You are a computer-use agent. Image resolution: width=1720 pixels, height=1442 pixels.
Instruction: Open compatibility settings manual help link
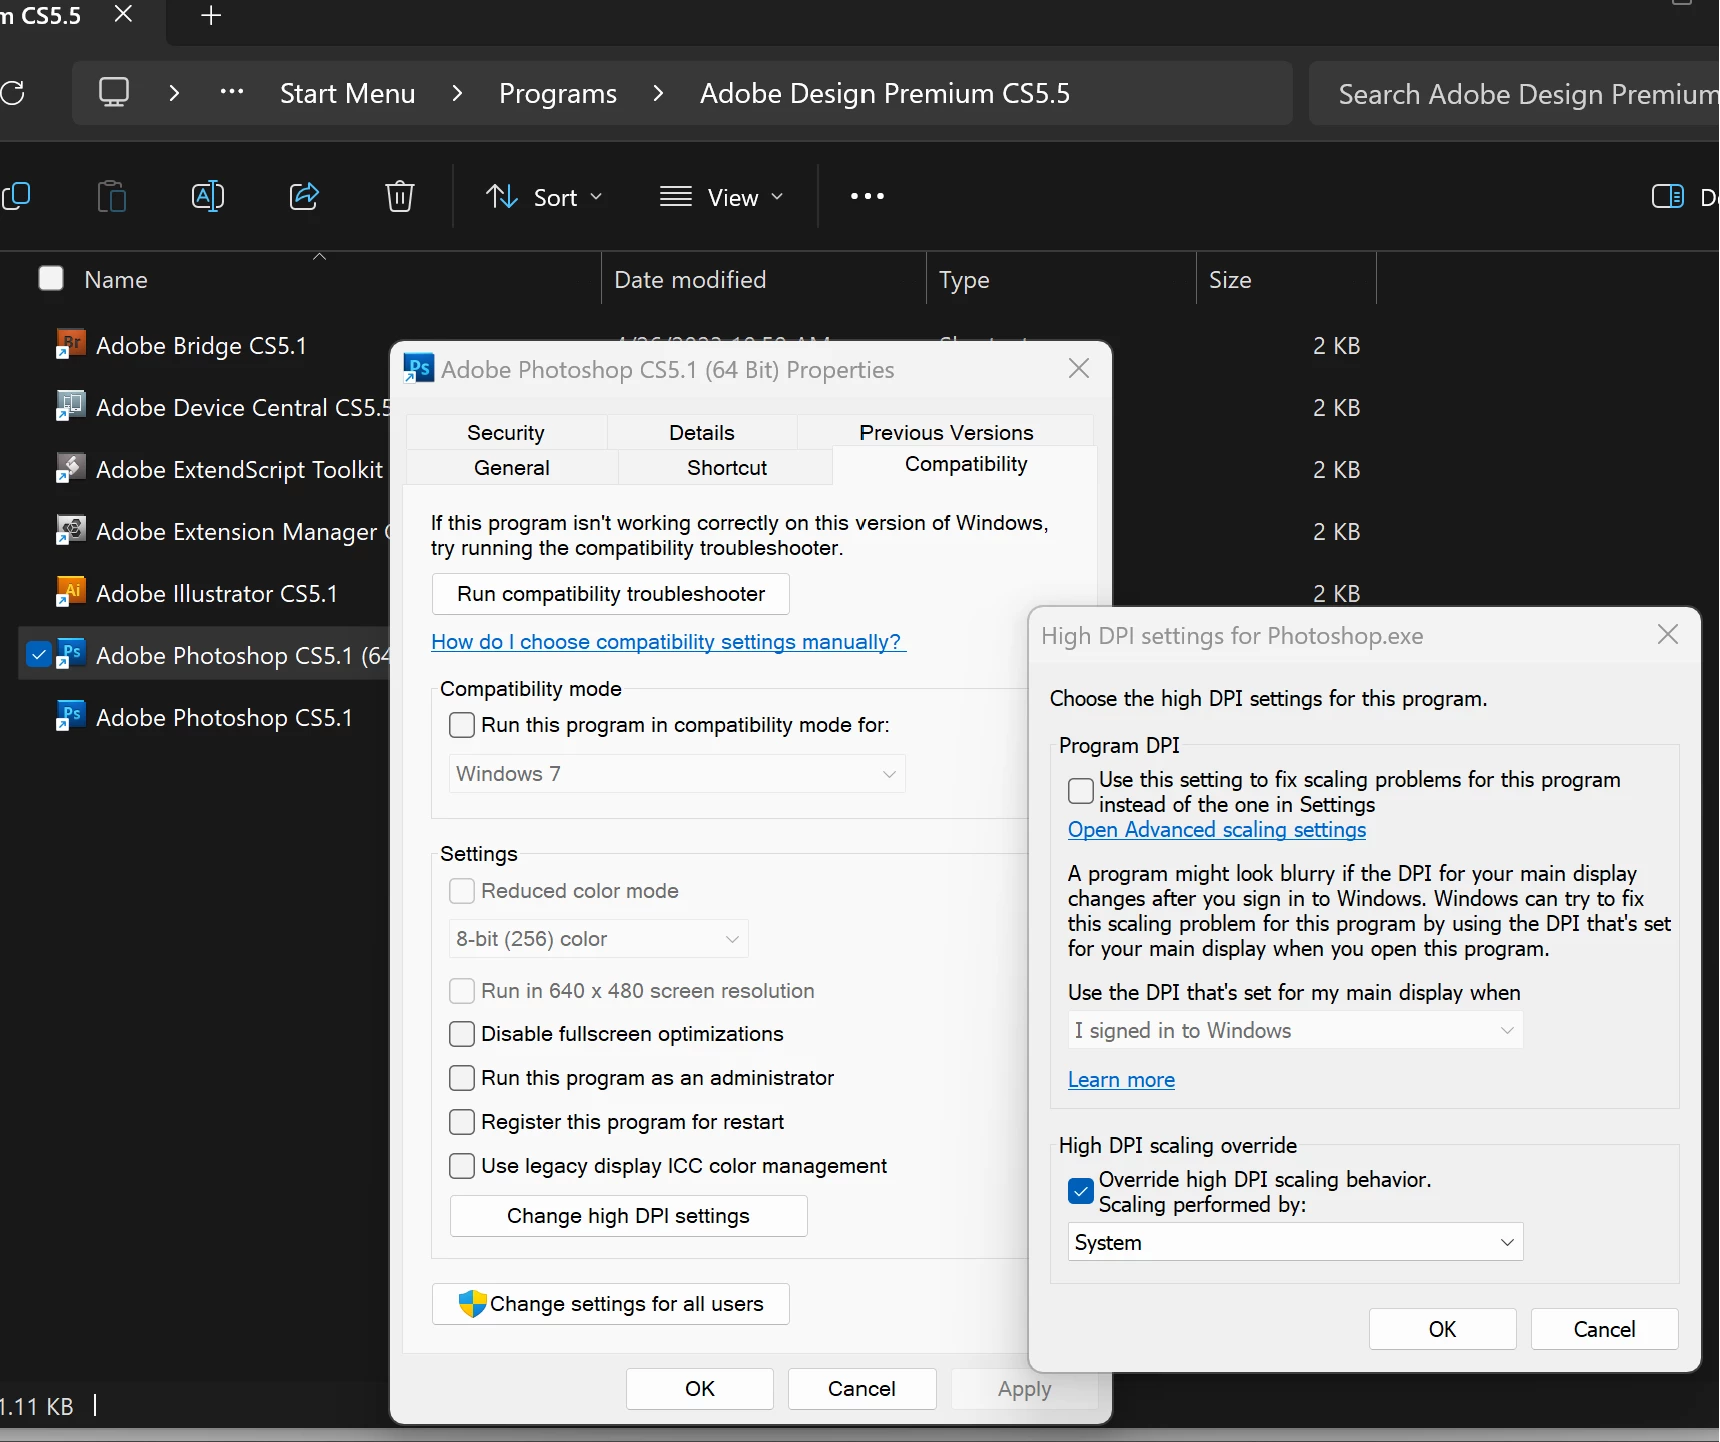(x=668, y=642)
